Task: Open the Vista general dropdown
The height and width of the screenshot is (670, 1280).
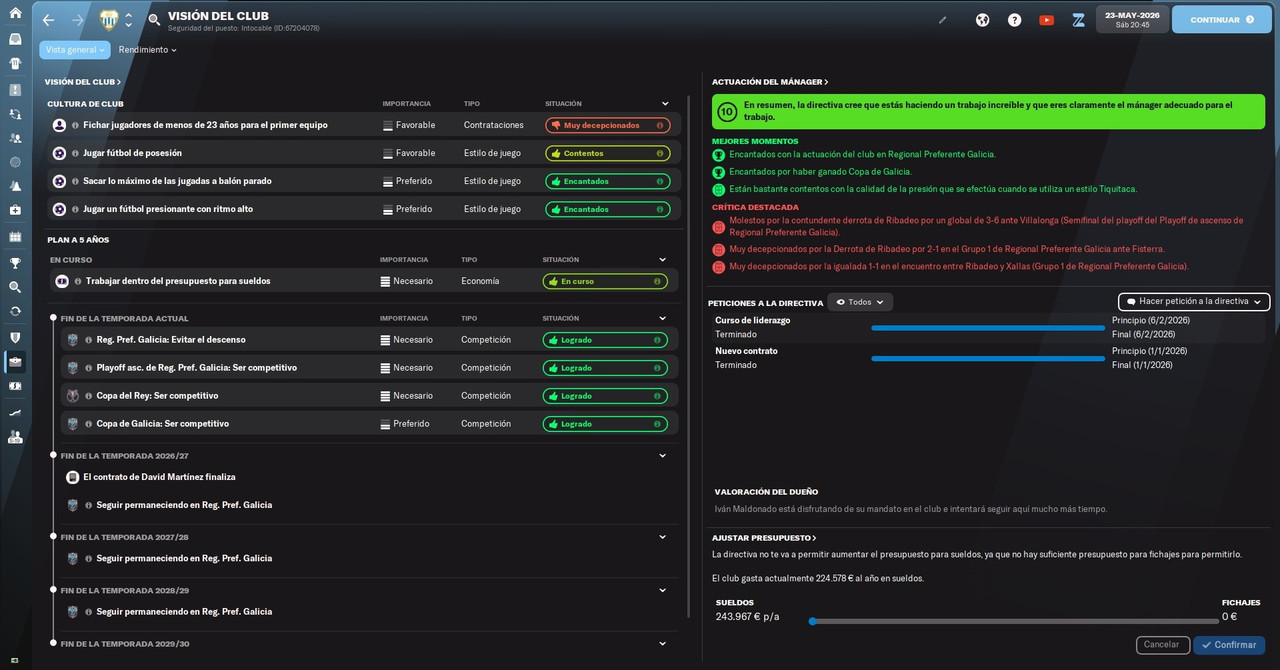Action: pos(75,49)
